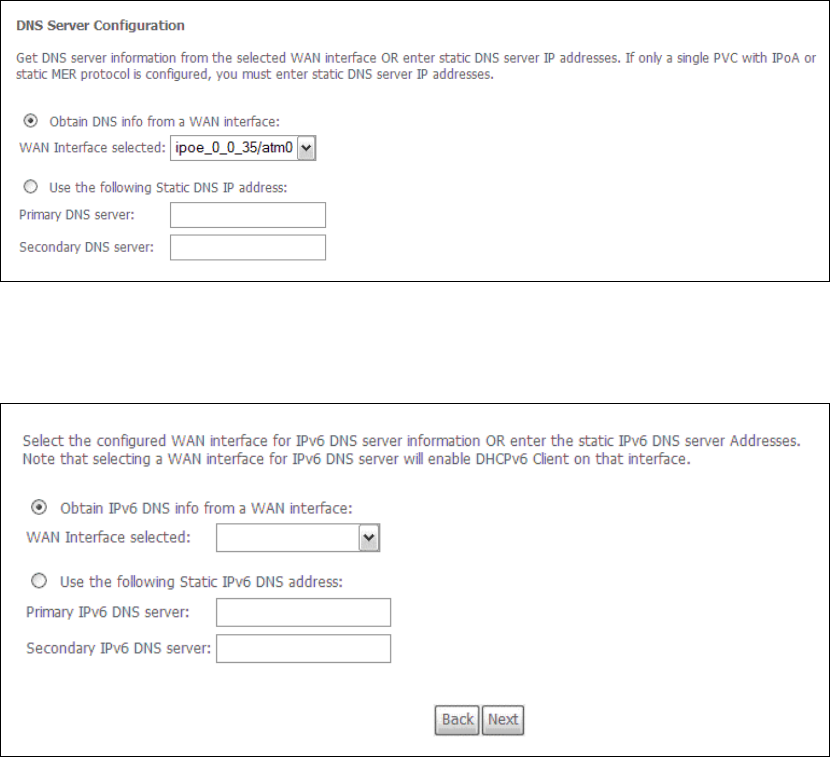830x757 pixels.
Task: Click the Obtain DNS info from a WAN interface label
Action: pyautogui.click(x=165, y=122)
